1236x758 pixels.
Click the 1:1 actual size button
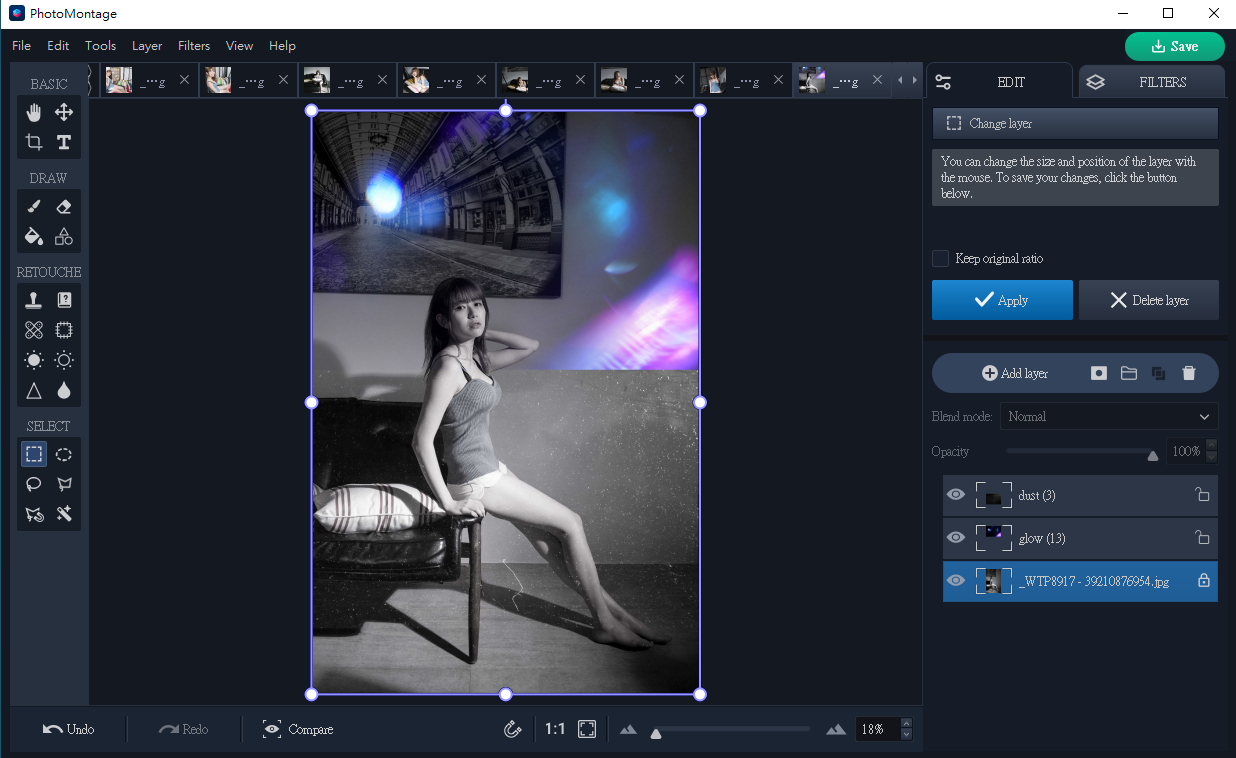coord(555,729)
